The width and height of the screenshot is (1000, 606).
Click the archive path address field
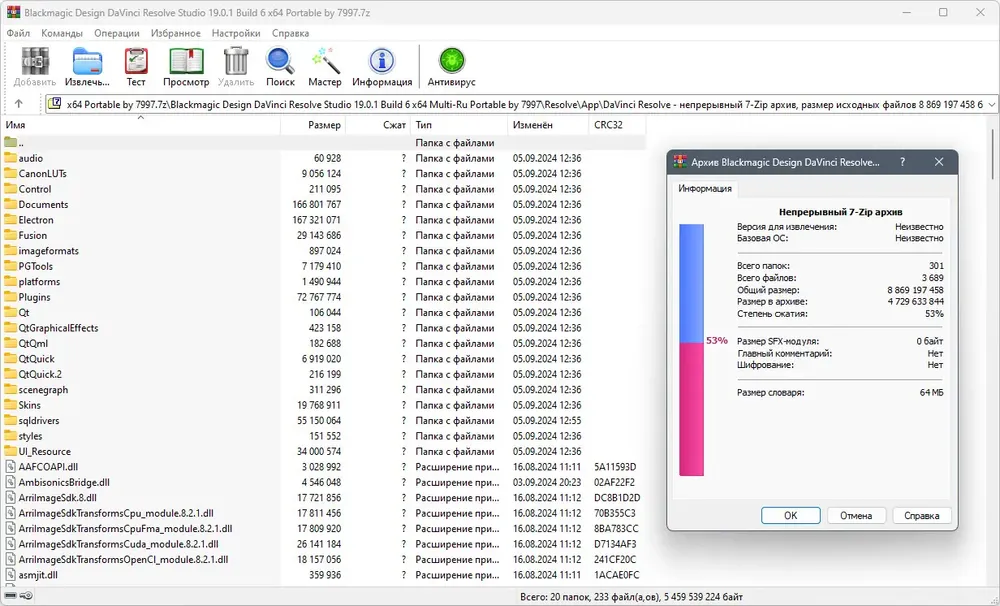pos(521,104)
